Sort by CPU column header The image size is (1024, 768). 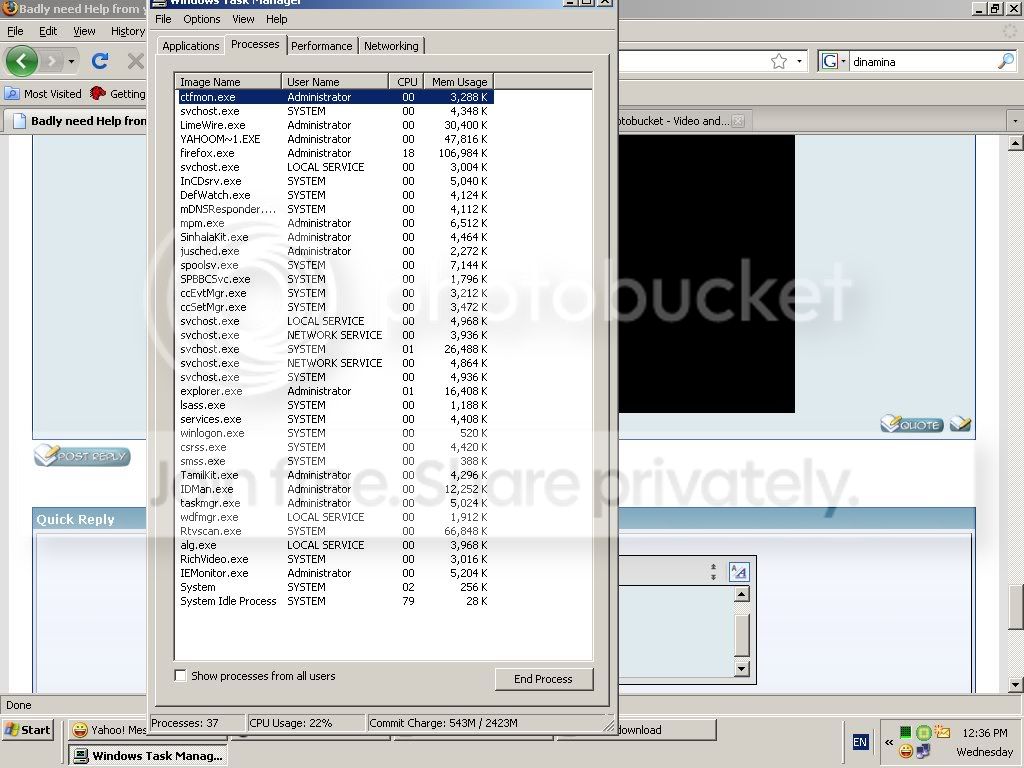pos(406,82)
